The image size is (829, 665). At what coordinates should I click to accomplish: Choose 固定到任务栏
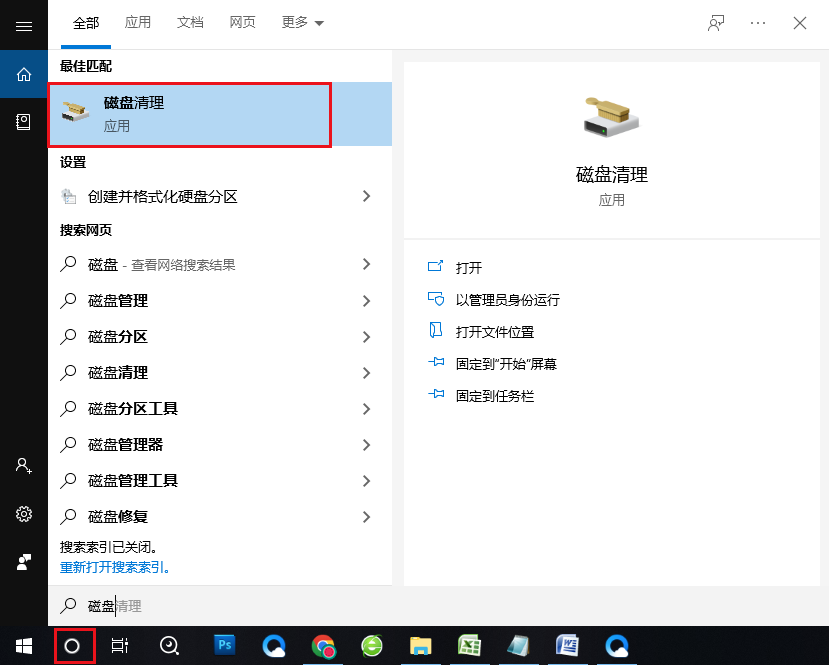point(495,396)
